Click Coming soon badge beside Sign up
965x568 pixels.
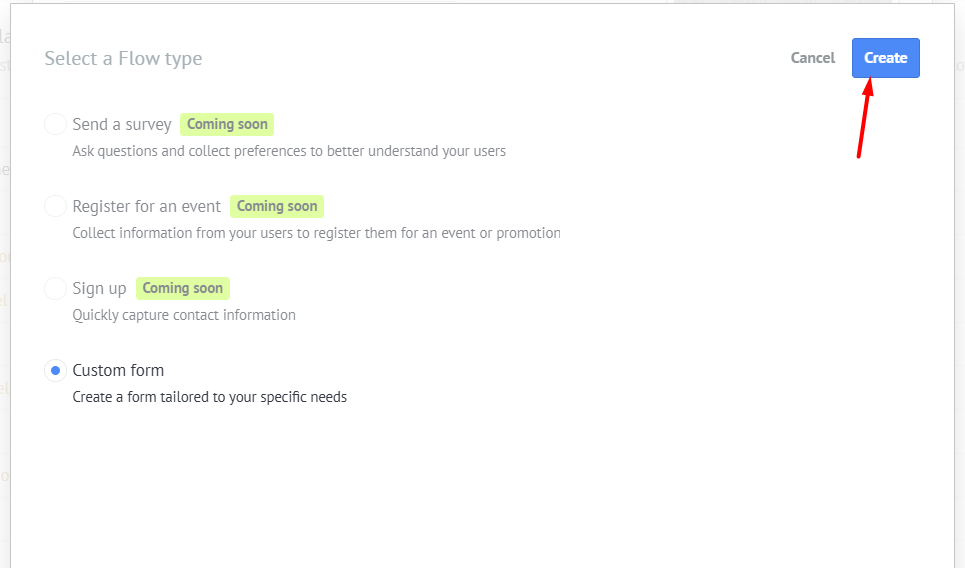click(x=183, y=288)
